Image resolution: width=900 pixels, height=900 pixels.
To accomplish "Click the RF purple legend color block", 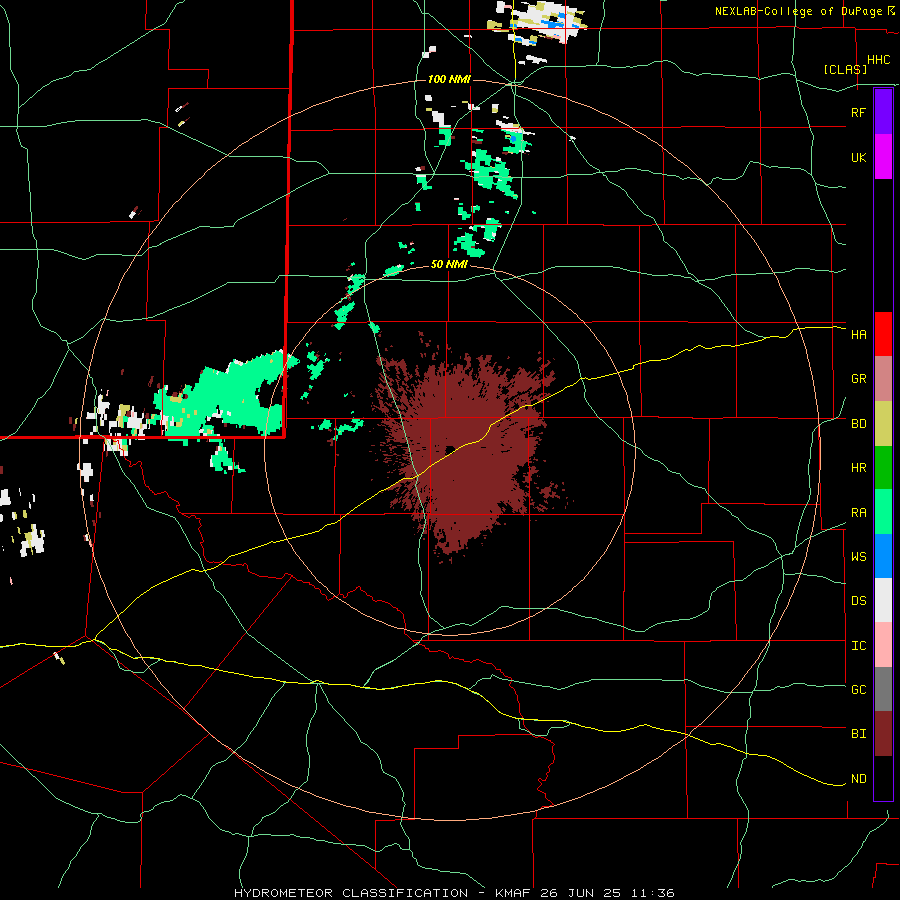I will point(883,112).
